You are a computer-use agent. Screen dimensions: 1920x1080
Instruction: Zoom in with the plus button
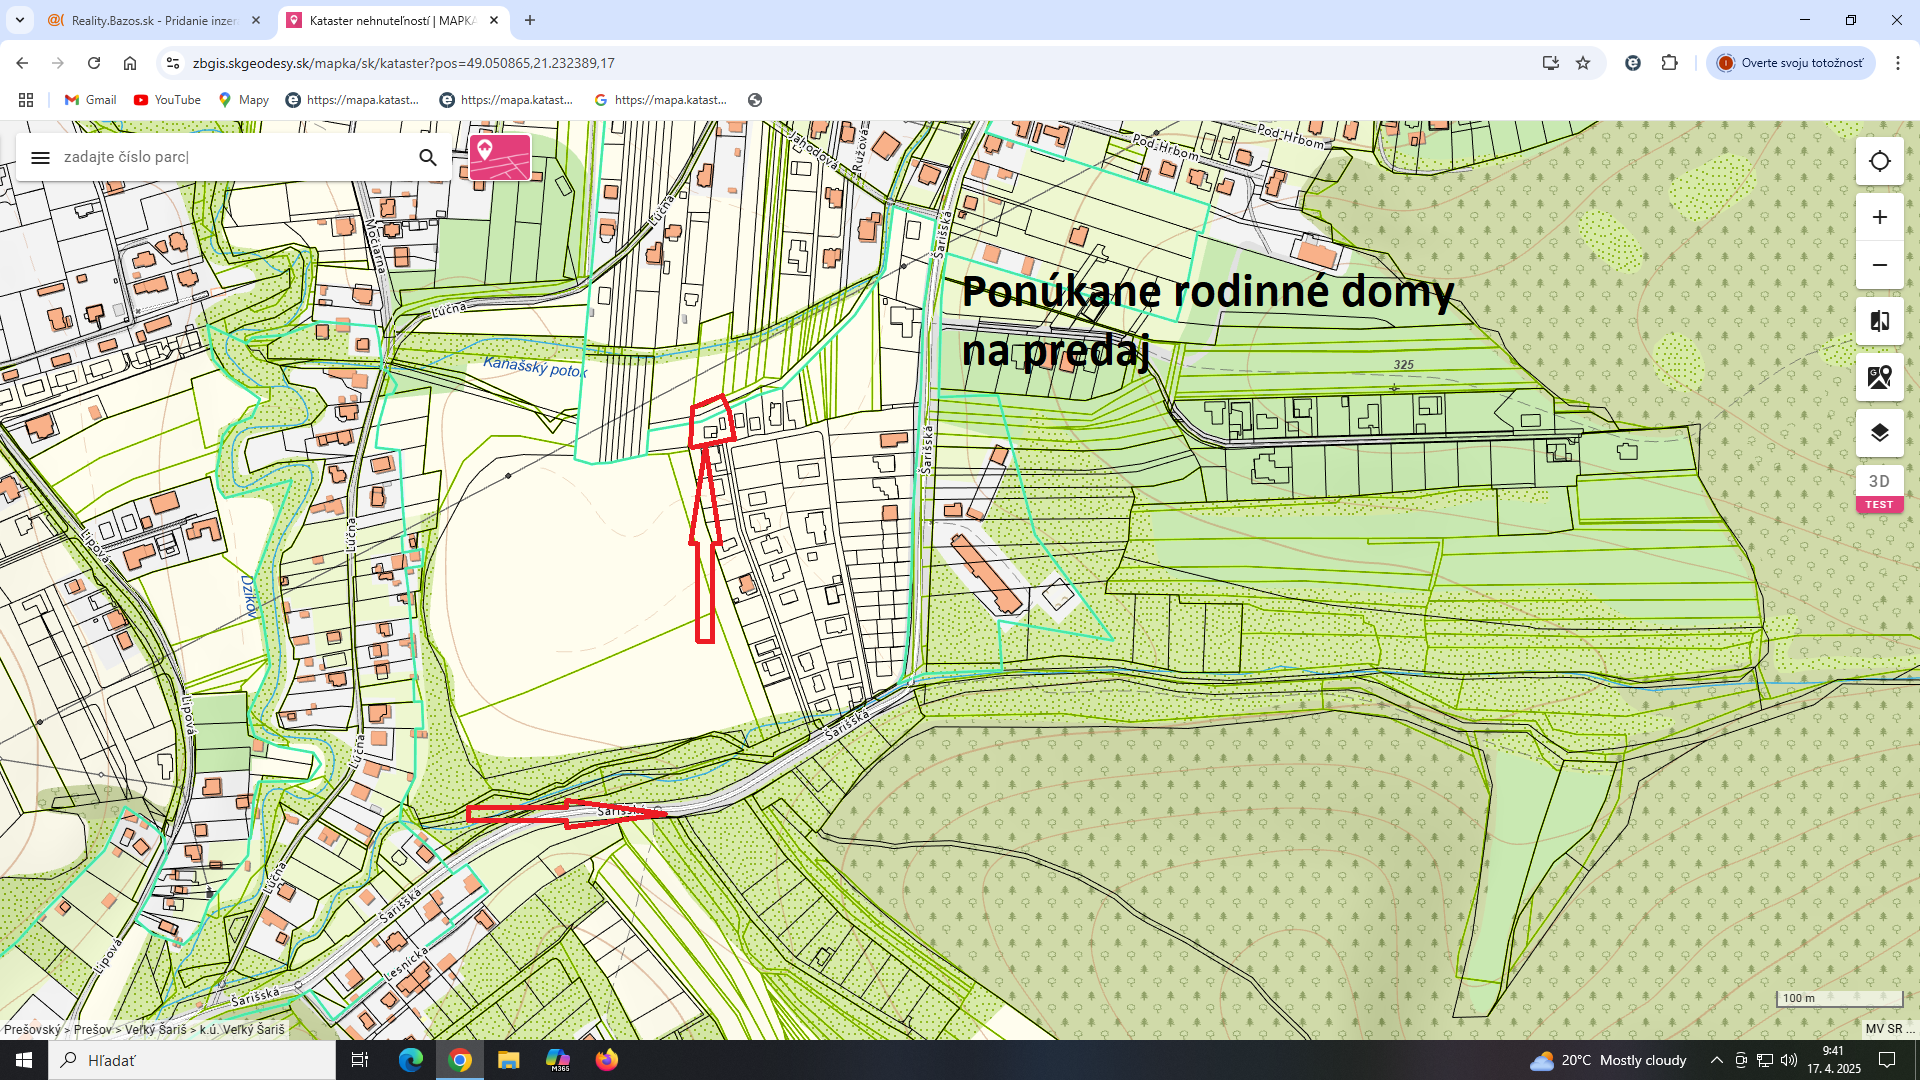coord(1879,217)
